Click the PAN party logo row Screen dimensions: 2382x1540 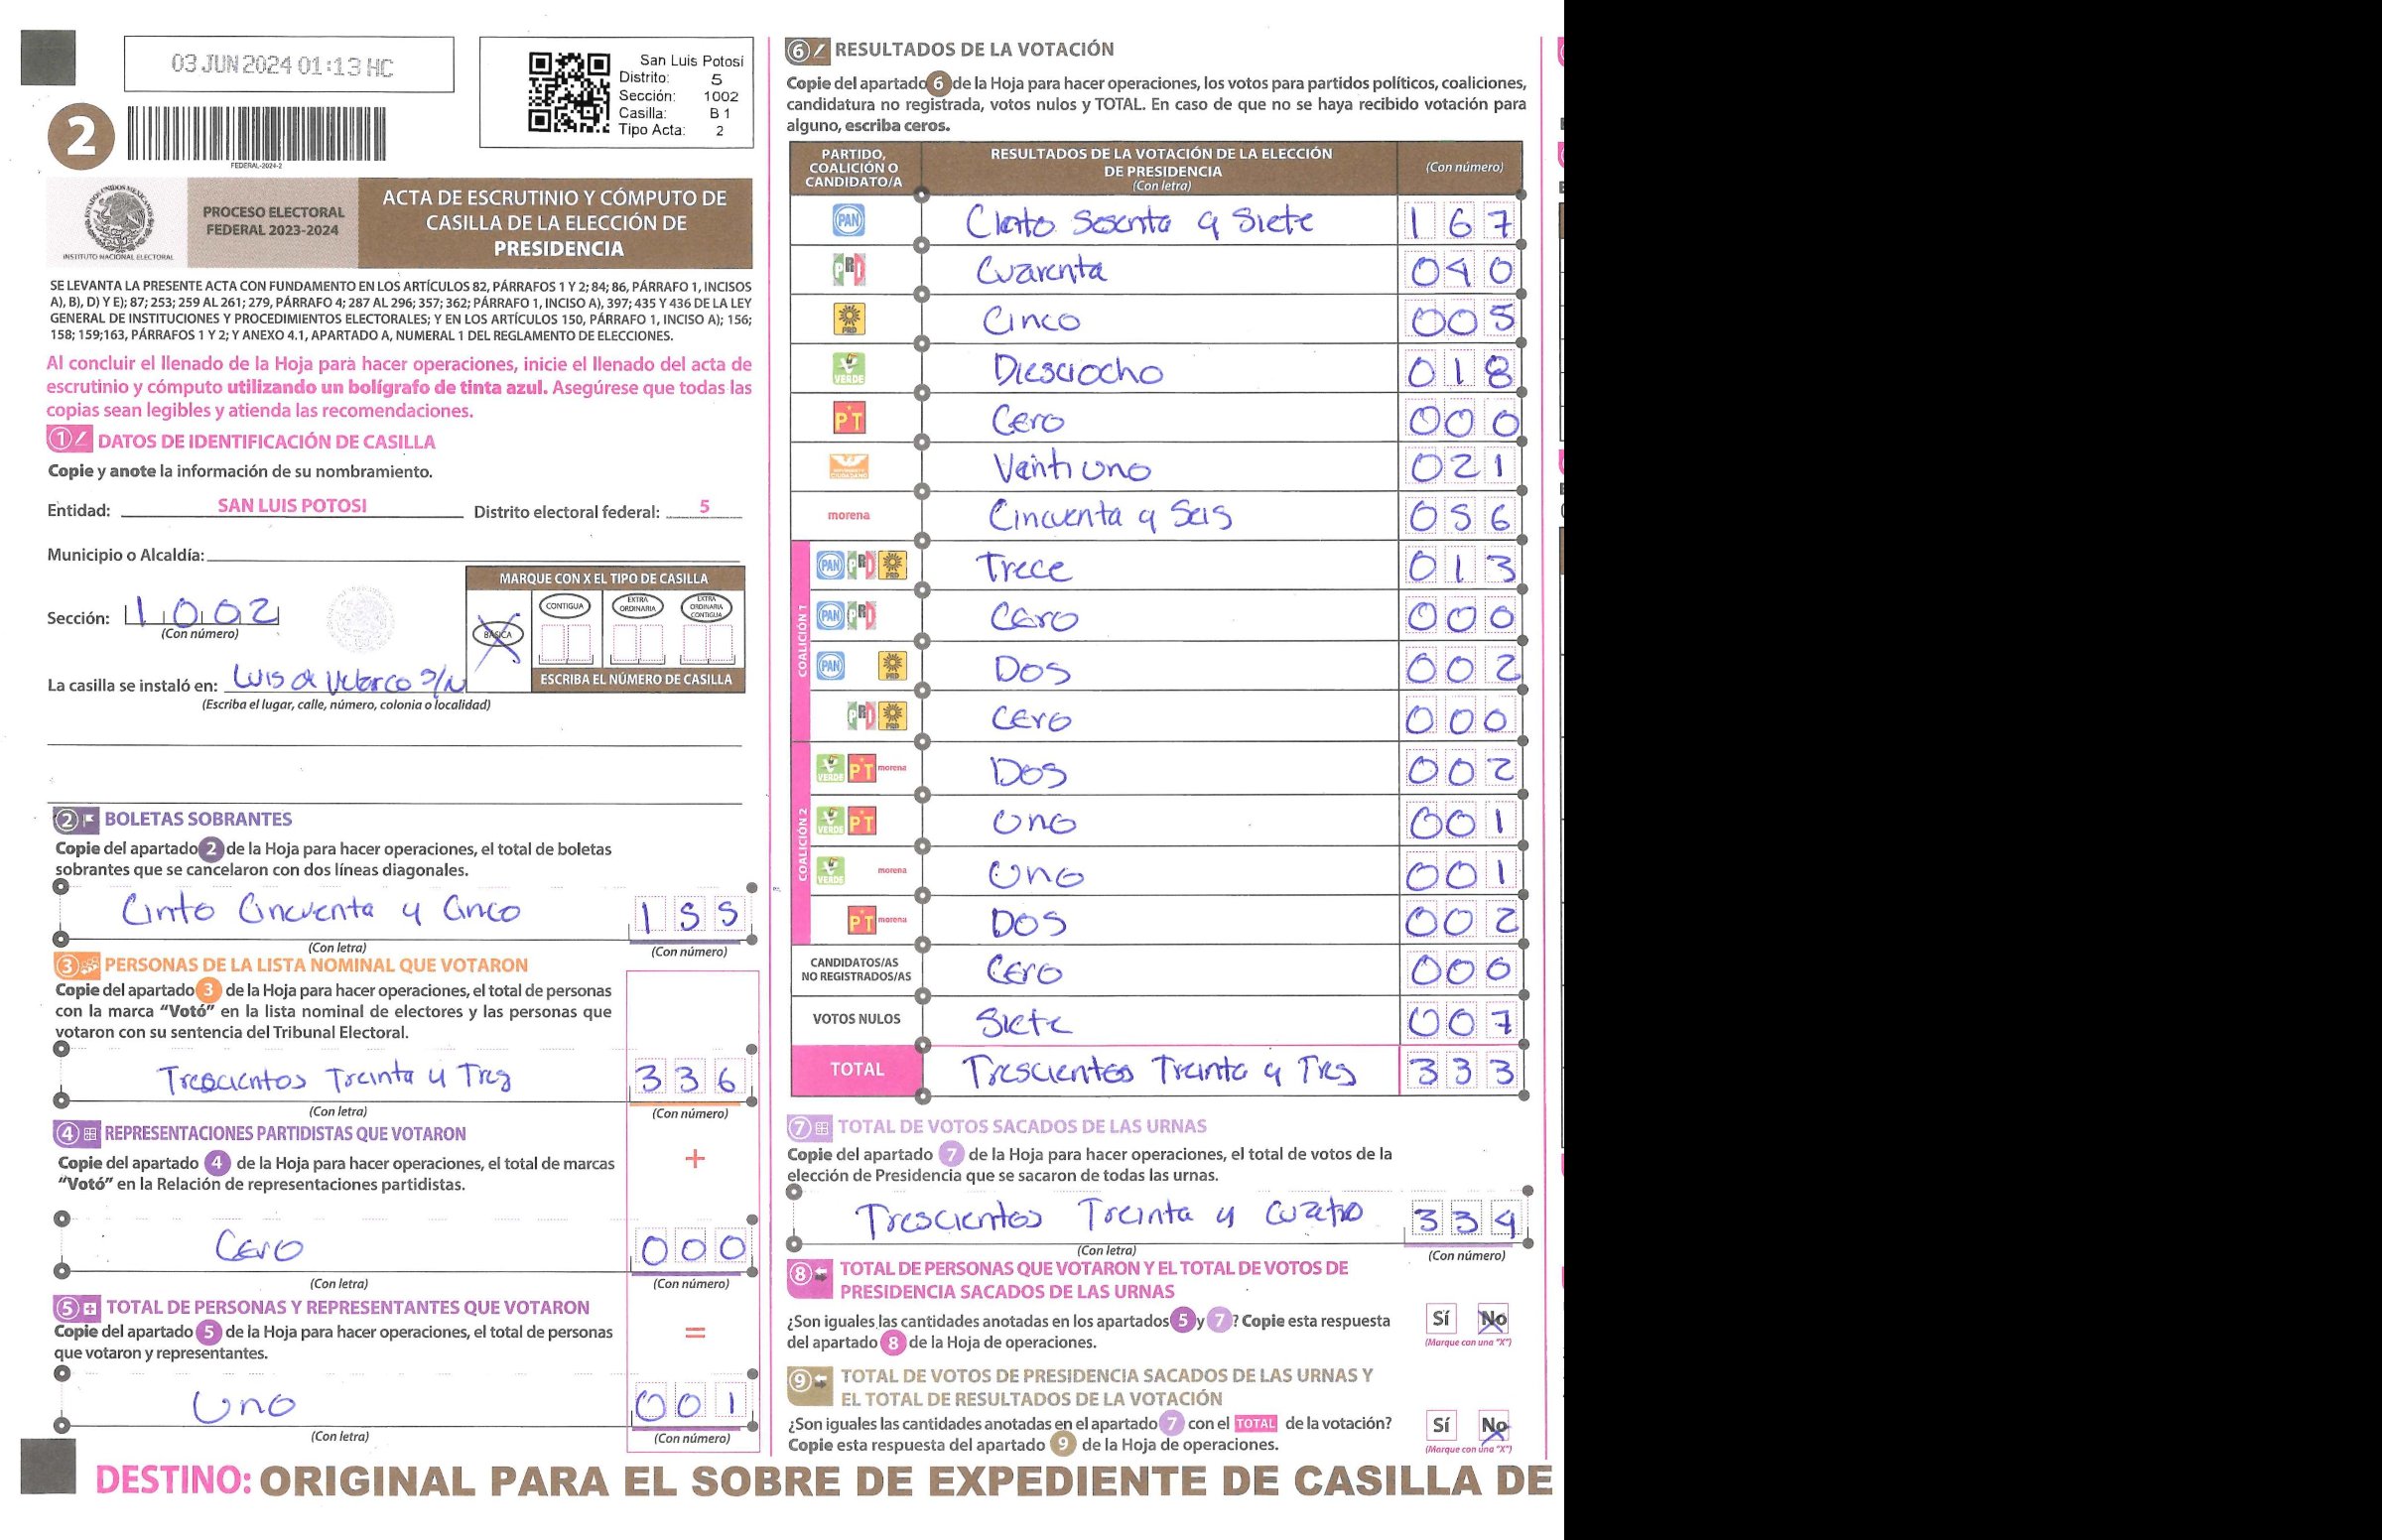[1157, 220]
